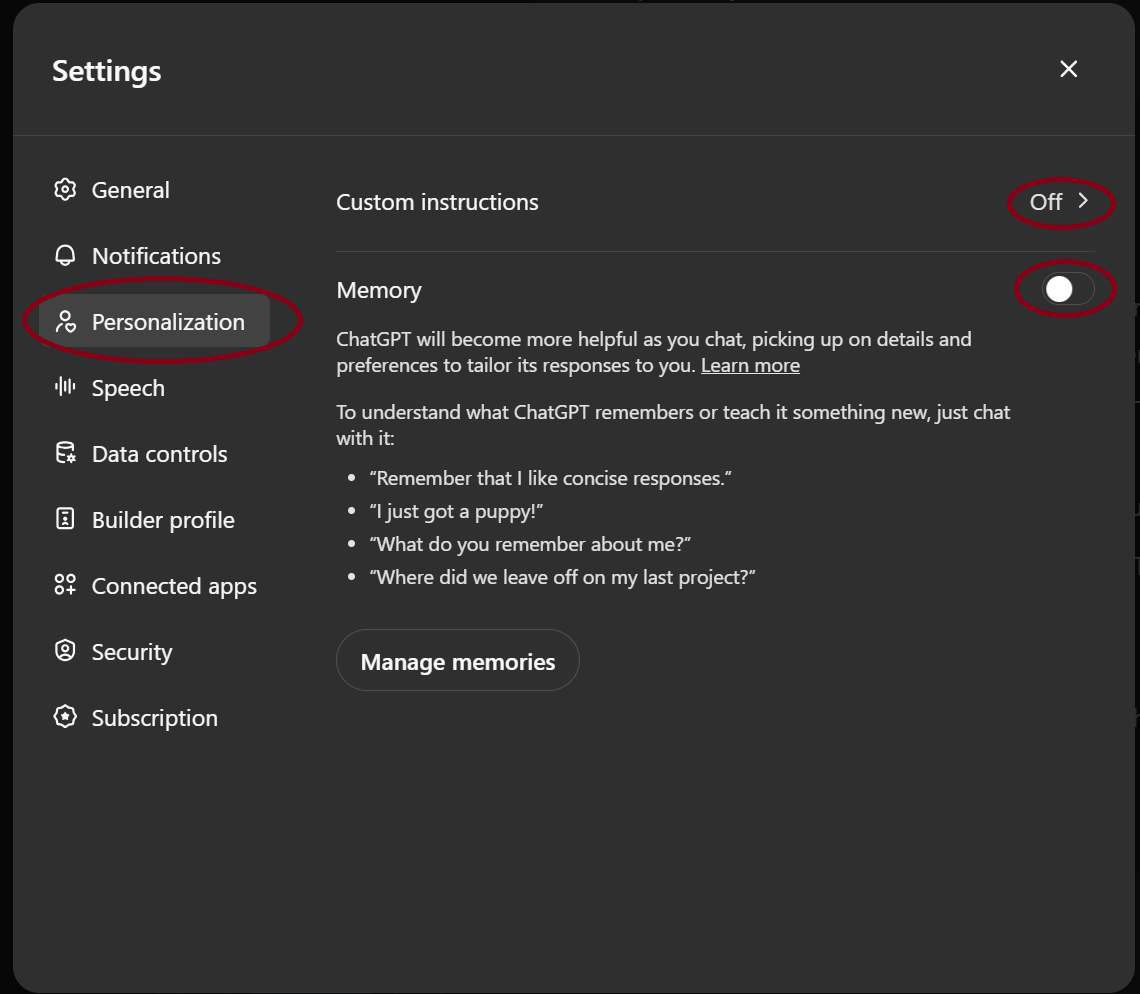
Task: Click the "Where did we leave off" example
Action: coord(563,577)
